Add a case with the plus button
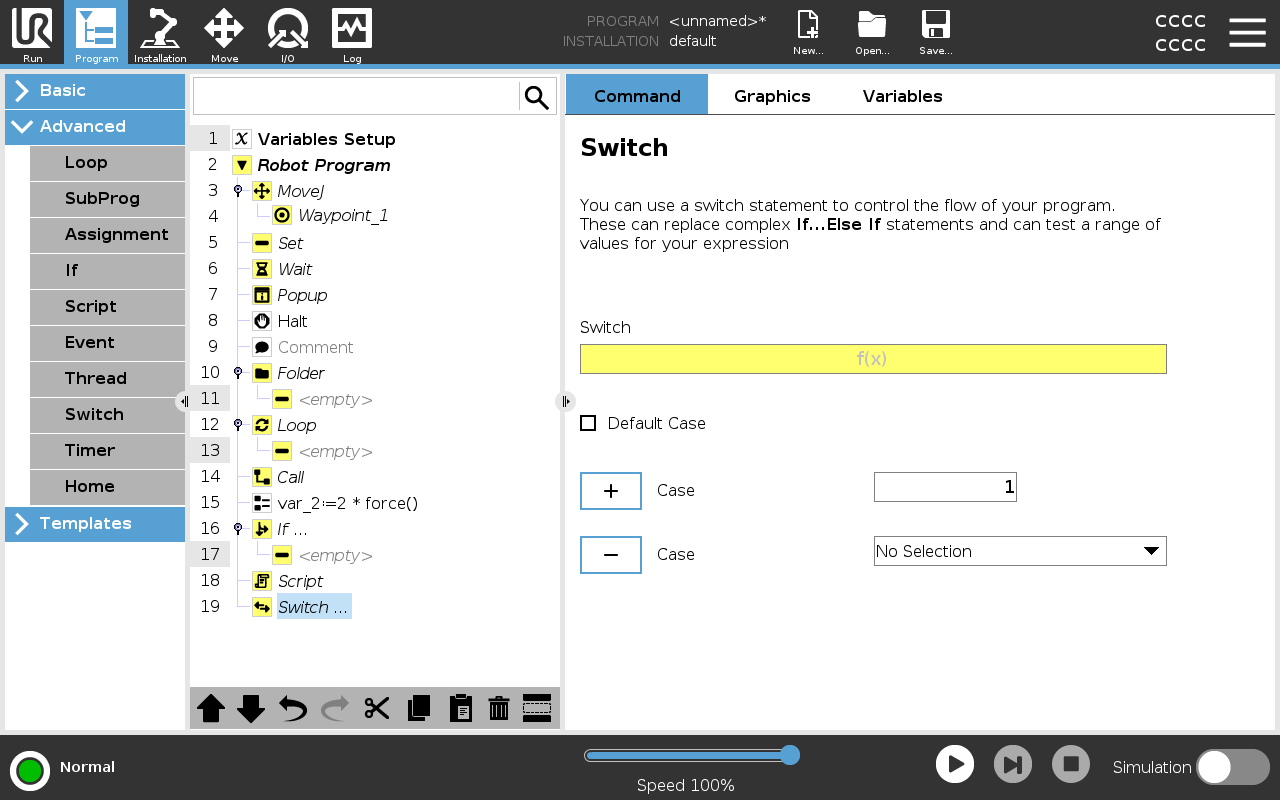Screen dimensions: 1280x800 click(x=611, y=491)
